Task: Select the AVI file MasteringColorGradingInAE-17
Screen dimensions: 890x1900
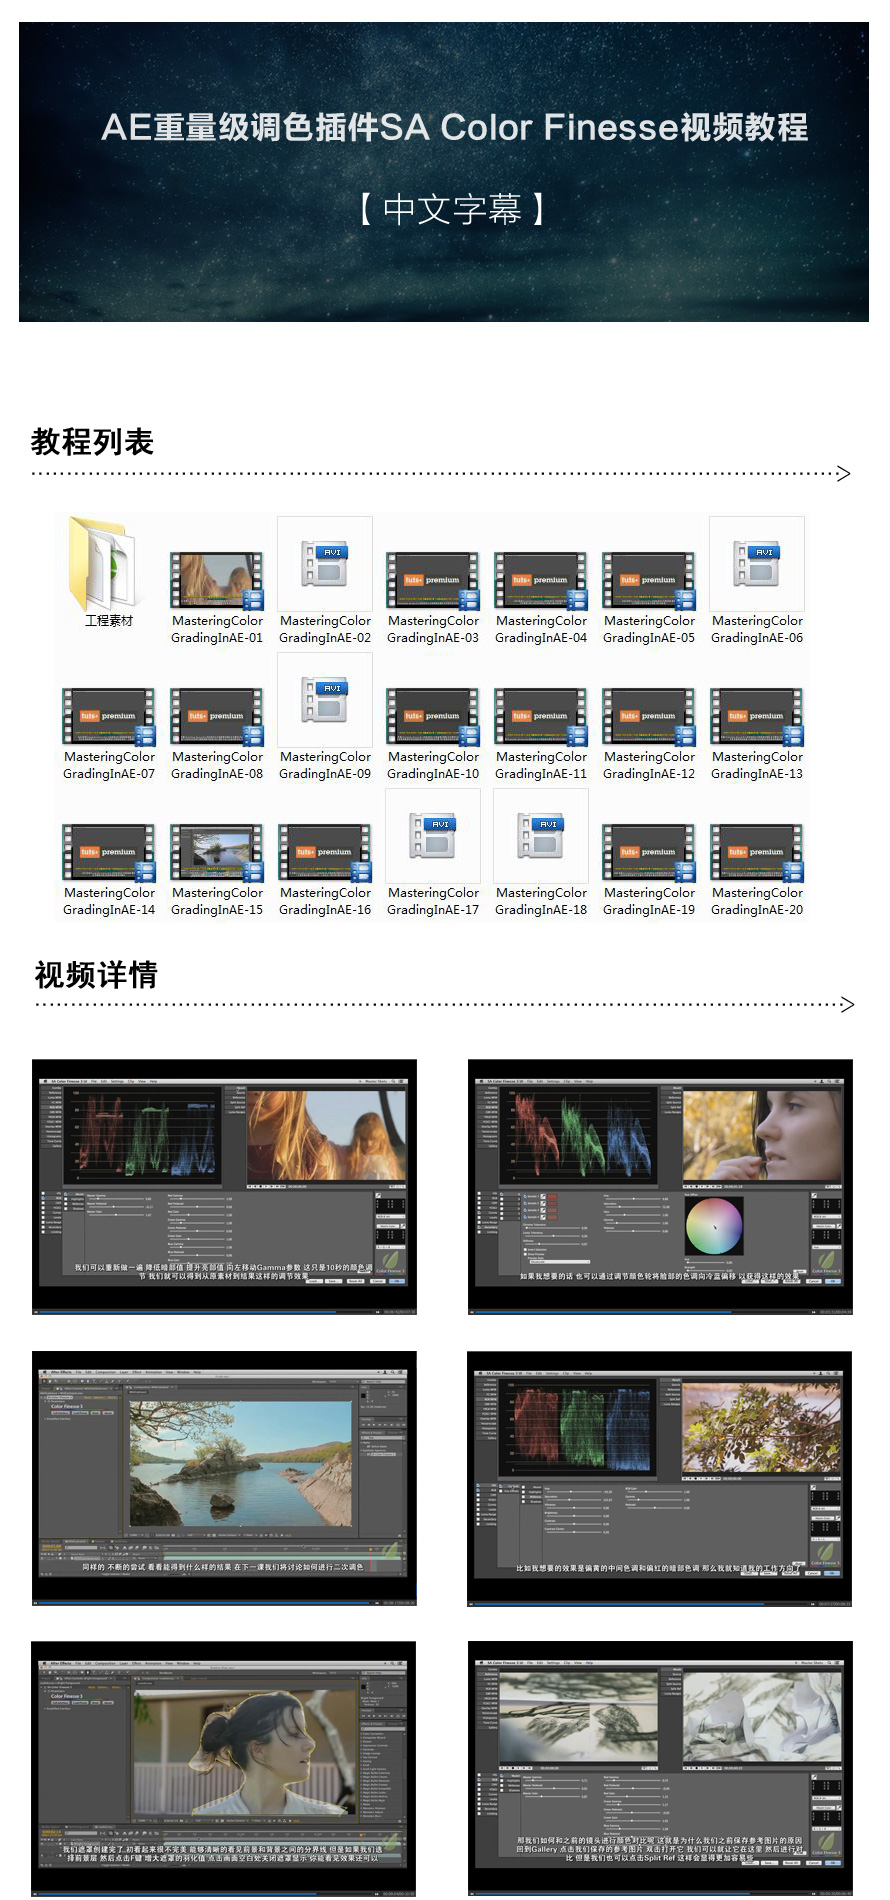Action: point(433,836)
